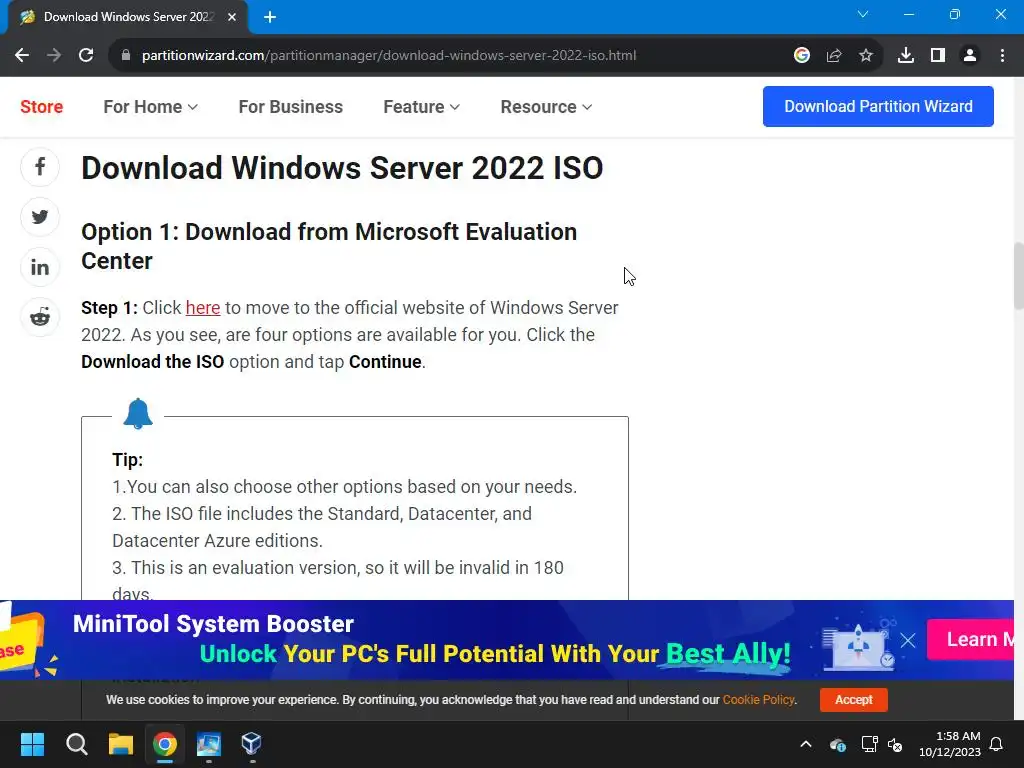Open the For Business menu item
This screenshot has width=1024, height=768.
click(x=291, y=106)
